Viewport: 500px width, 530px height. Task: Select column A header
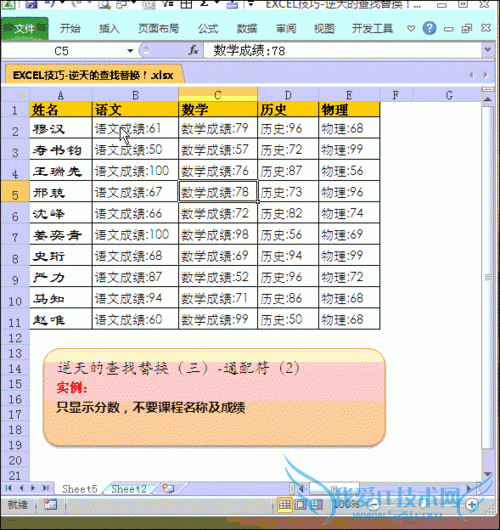point(61,95)
